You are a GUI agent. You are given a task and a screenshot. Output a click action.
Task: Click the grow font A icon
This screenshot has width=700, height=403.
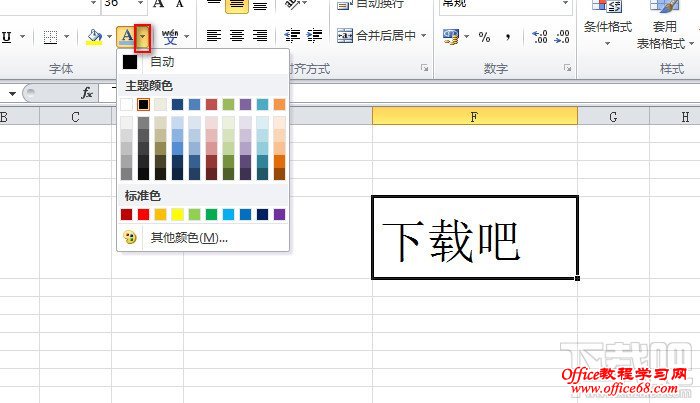158,4
